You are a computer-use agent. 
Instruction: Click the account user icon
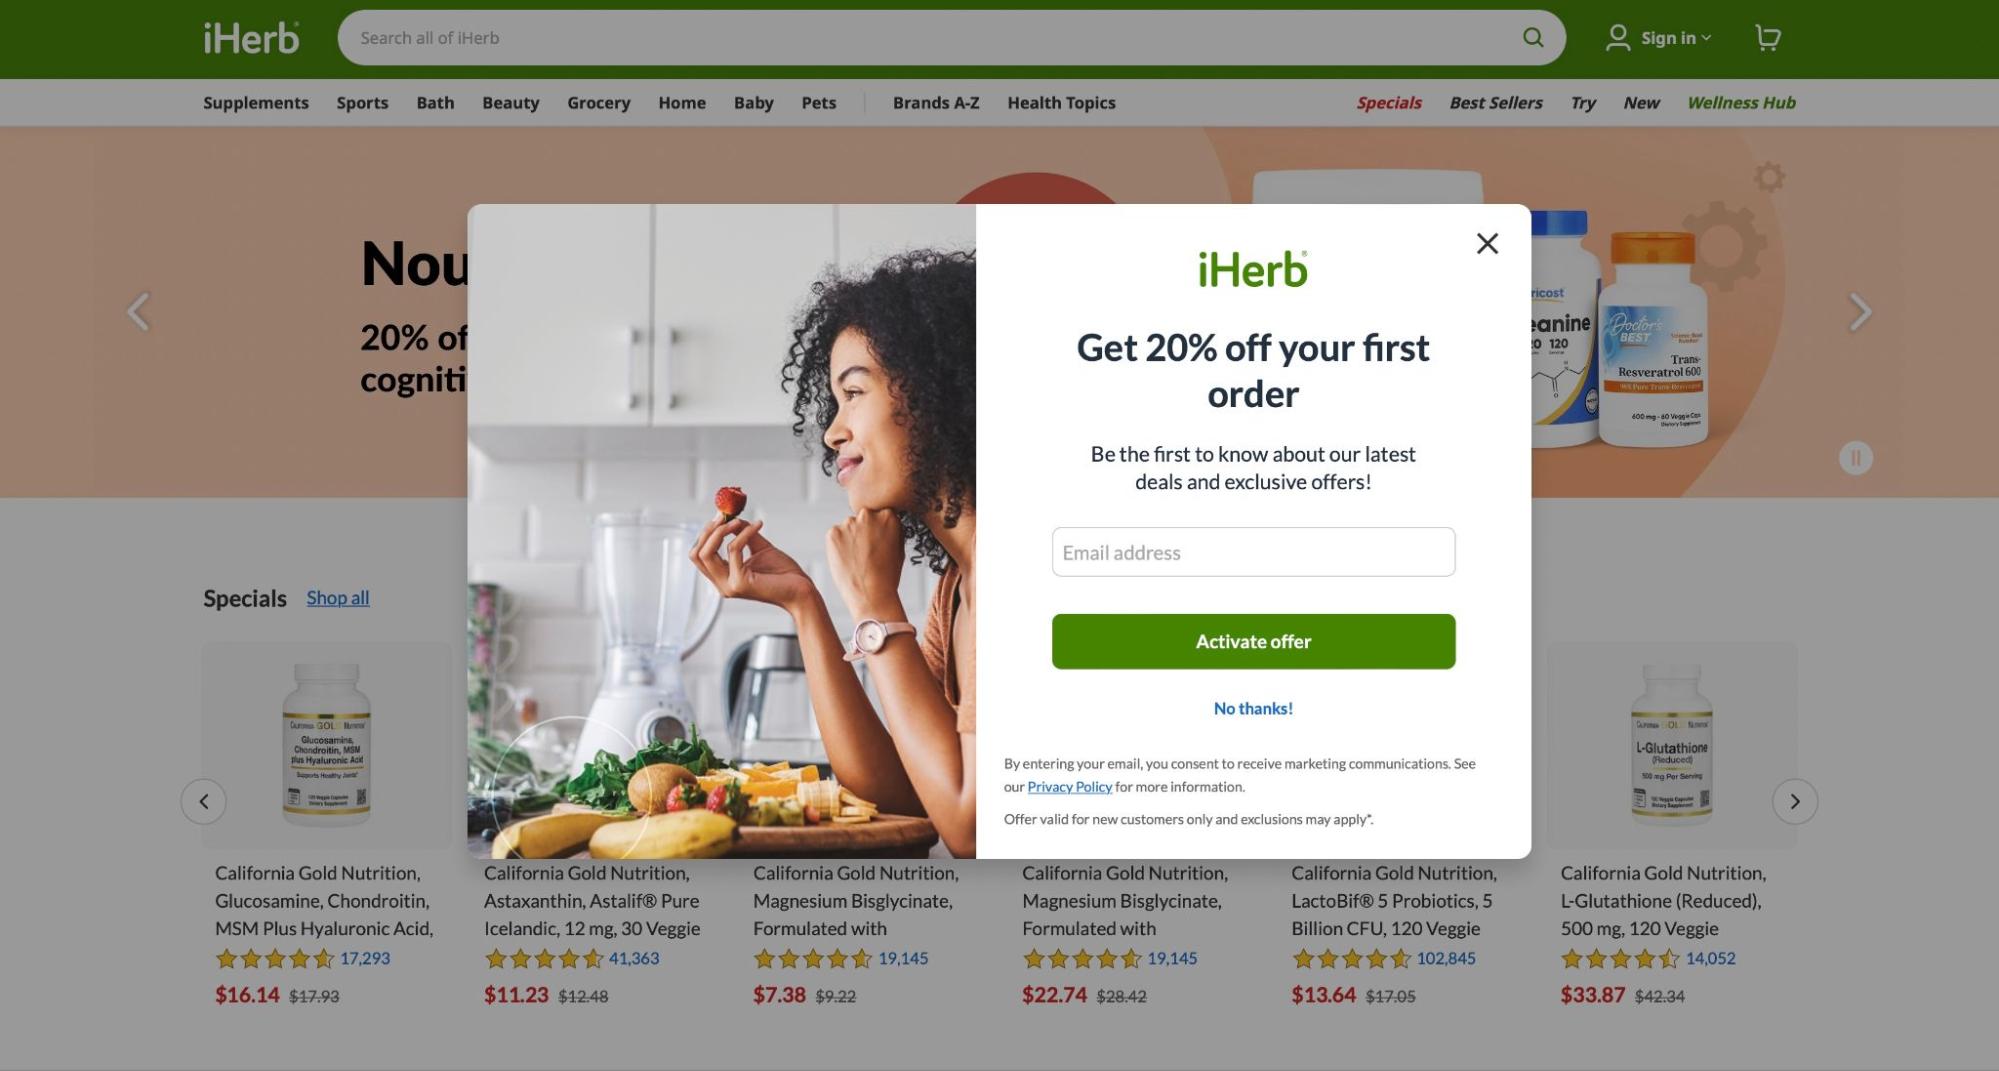1617,38
